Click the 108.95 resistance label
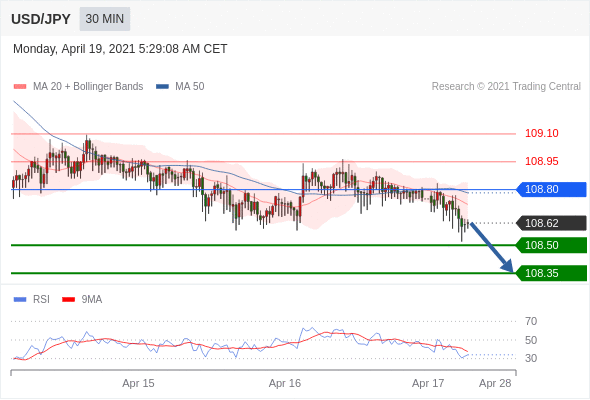This screenshot has width=590, height=400. point(542,161)
